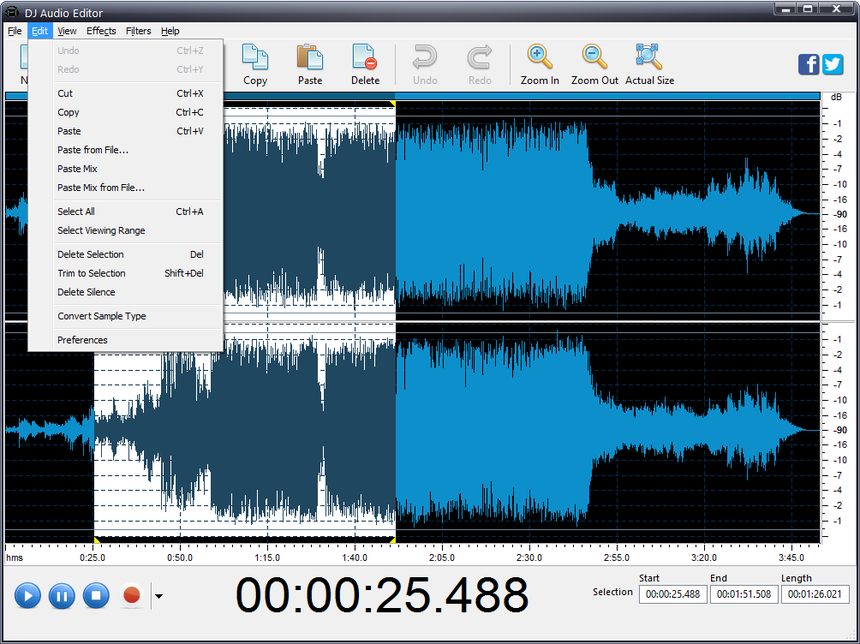860x644 pixels.
Task: Open the Help menu
Action: coord(170,31)
